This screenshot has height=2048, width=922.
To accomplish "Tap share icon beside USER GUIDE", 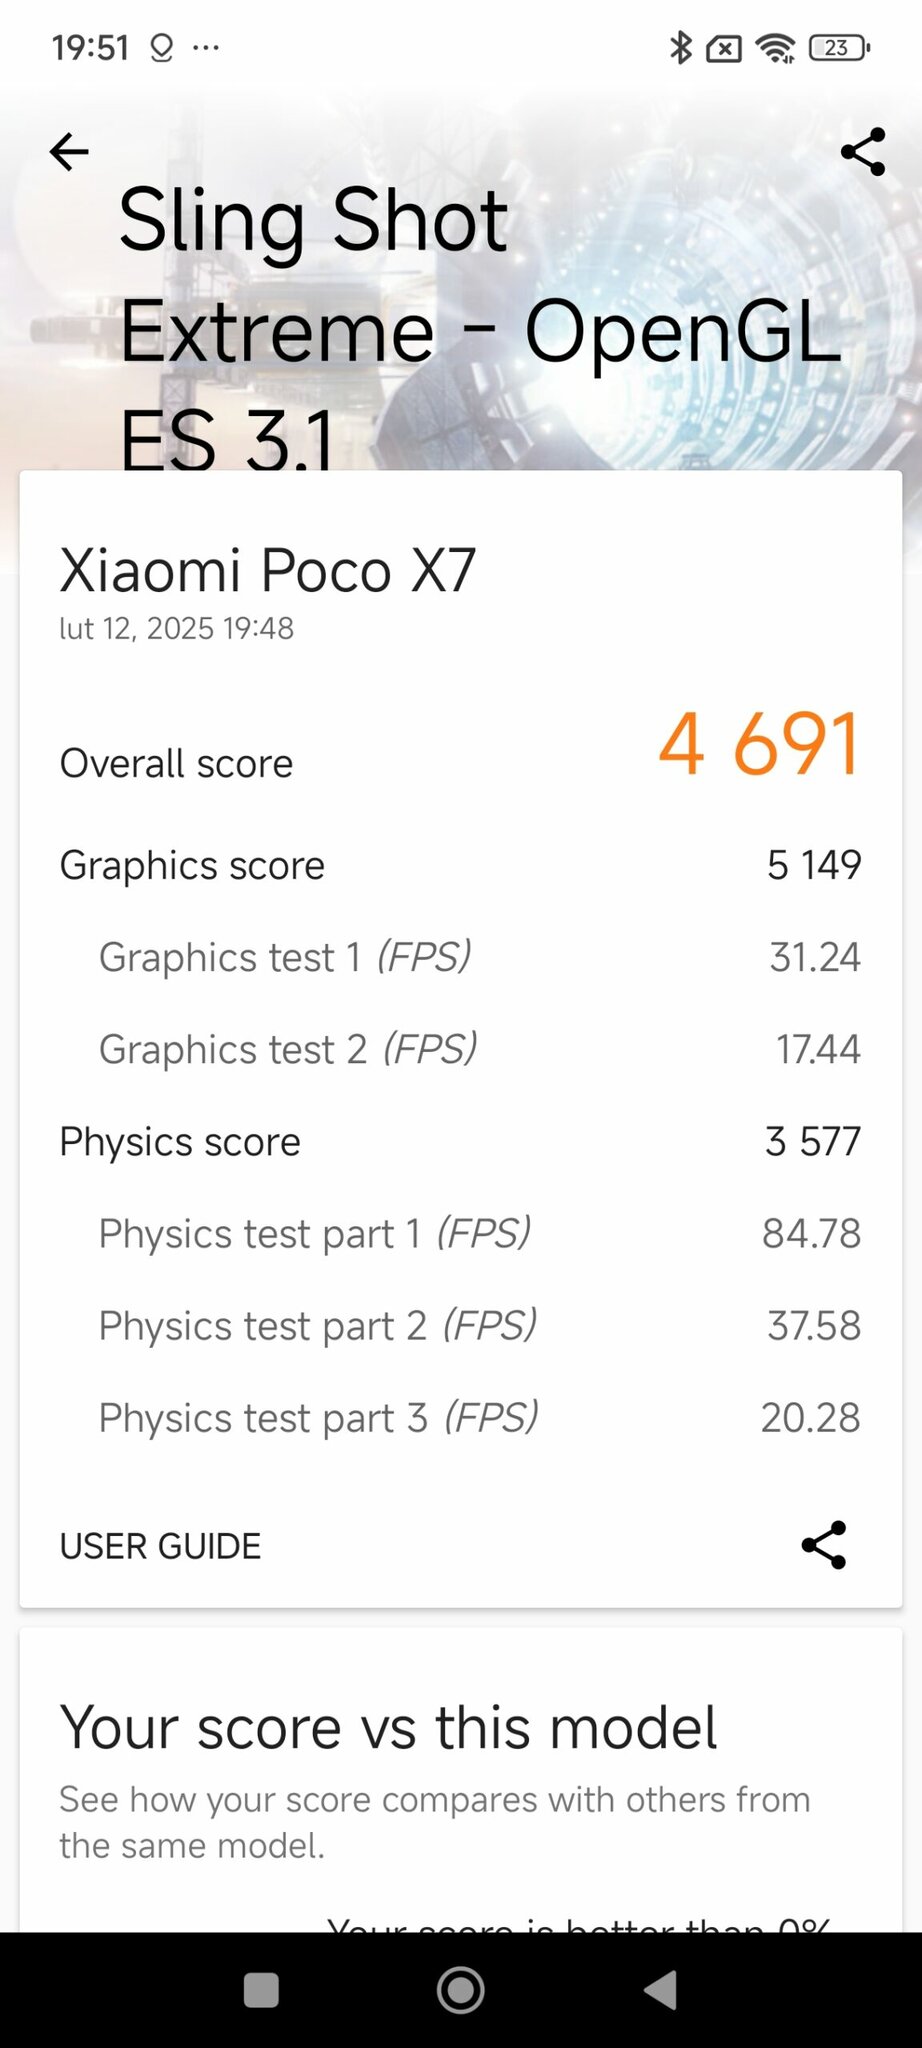I will [x=824, y=1545].
